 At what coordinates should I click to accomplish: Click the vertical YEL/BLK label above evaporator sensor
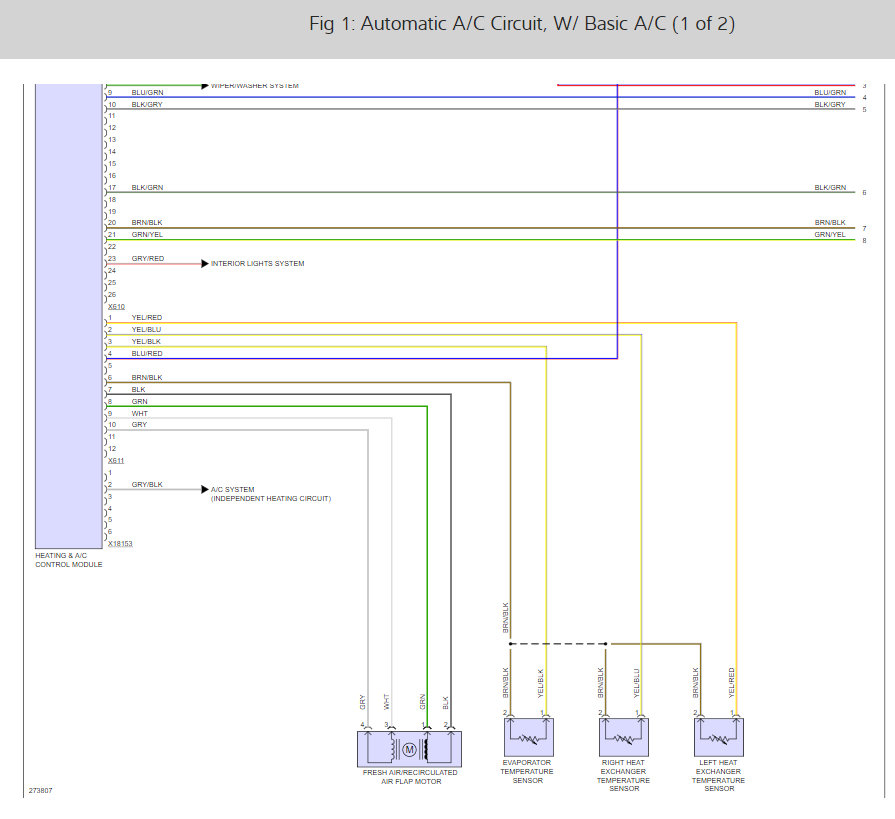click(541, 683)
